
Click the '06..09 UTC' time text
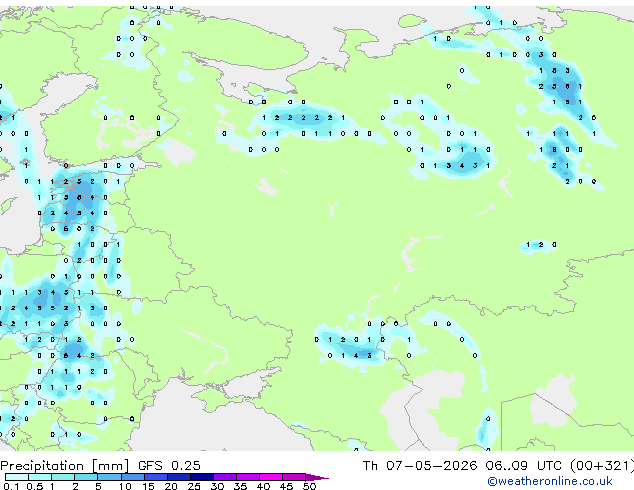click(x=523, y=466)
